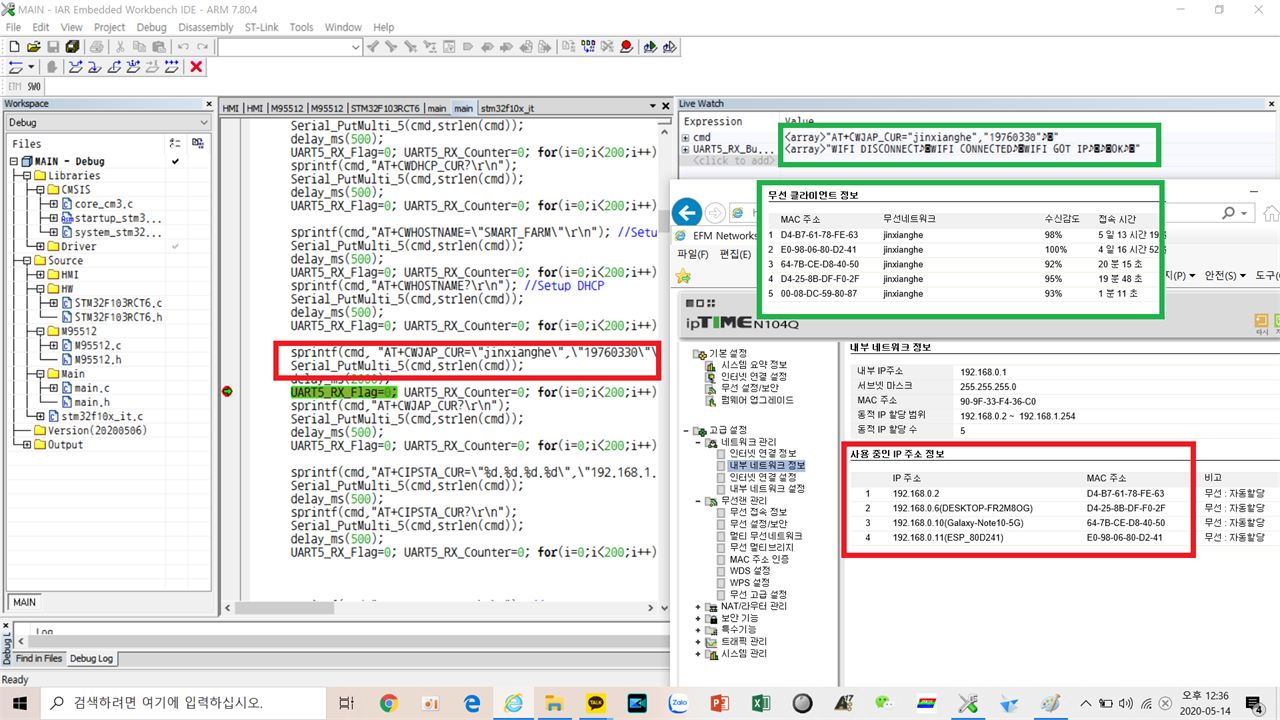This screenshot has width=1280, height=720.
Task: Click the Save All toolbar icon
Action: click(72, 47)
